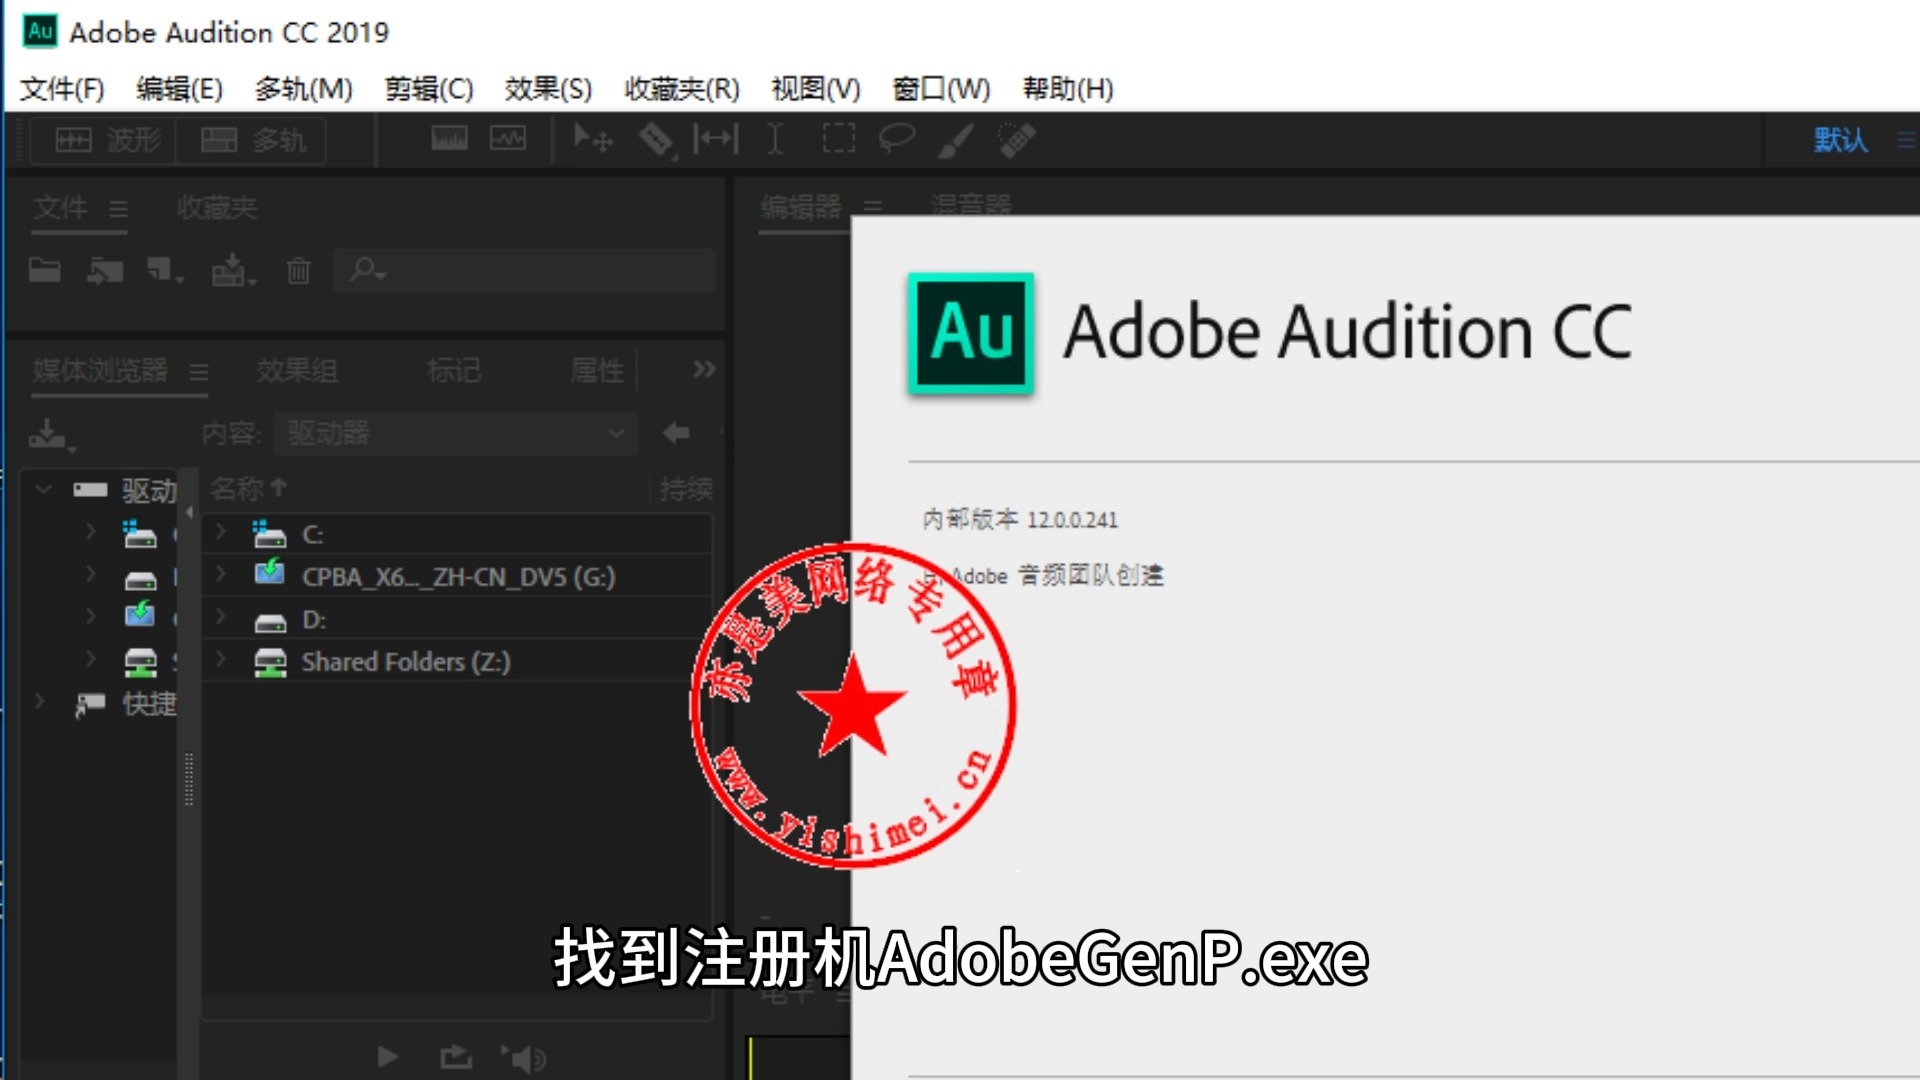This screenshot has height=1080, width=1920.
Task: Switch to the 效果组 tab
Action: pos(297,371)
